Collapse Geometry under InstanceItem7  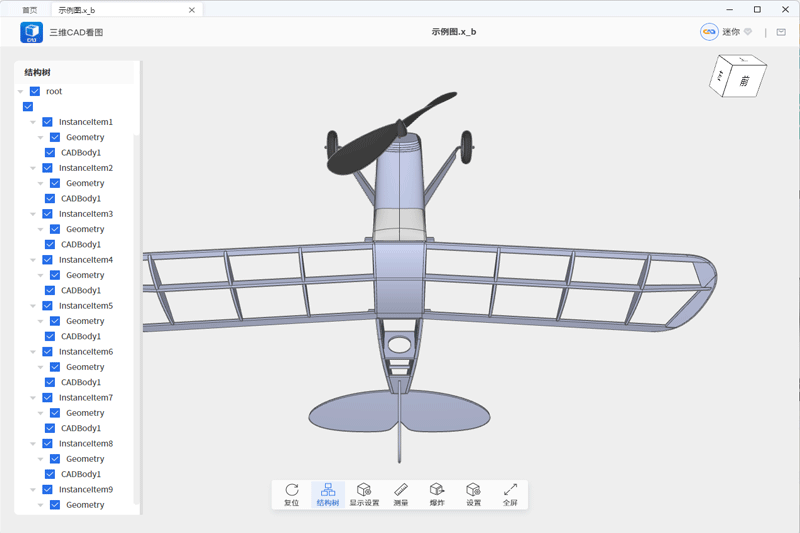(41, 414)
